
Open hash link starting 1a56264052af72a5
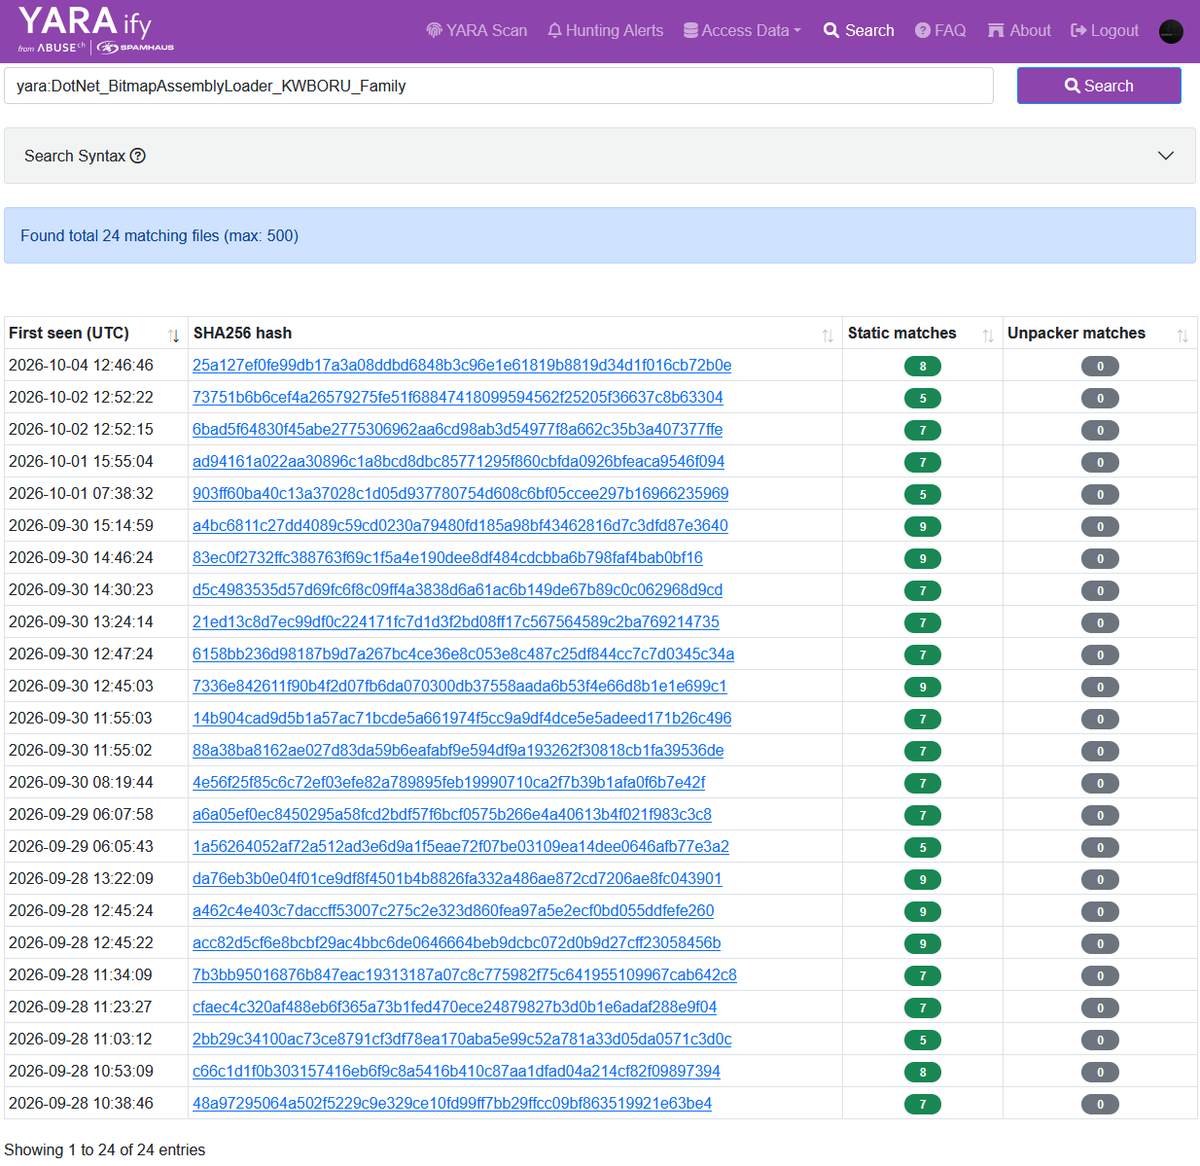[x=461, y=845]
